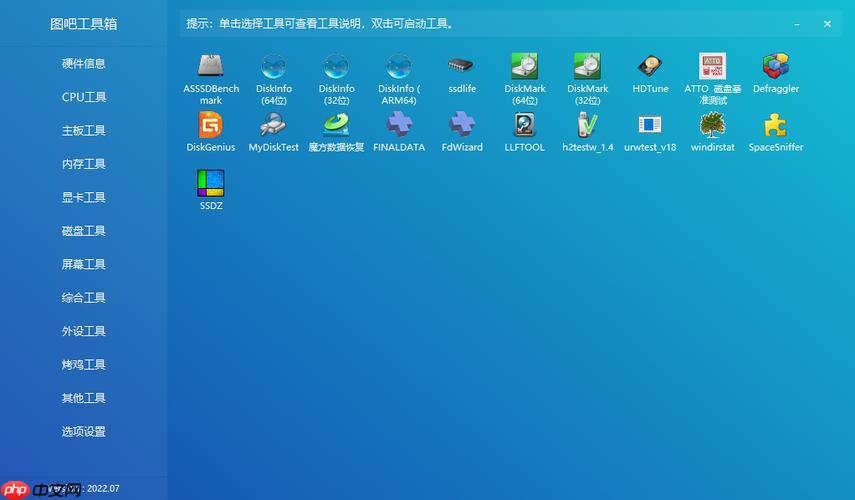This screenshot has width=855, height=500.
Task: Click the MyDiskTest icon
Action: [274, 125]
